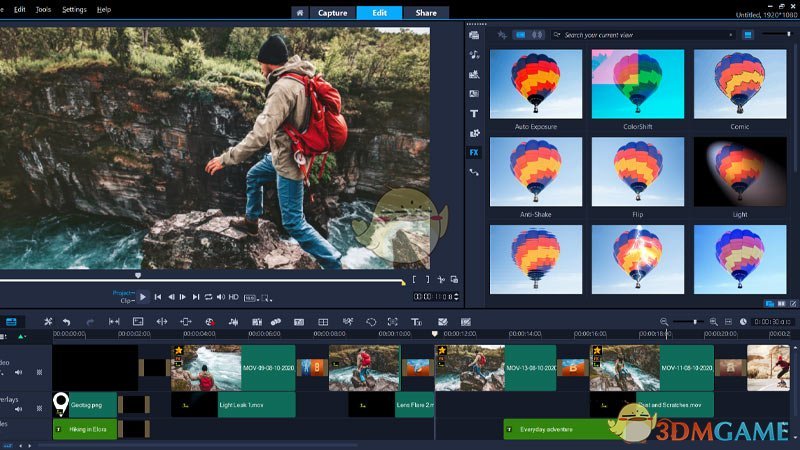This screenshot has width=800, height=450.
Task: Adjust the timecode stepper arrows
Action: [x=458, y=297]
